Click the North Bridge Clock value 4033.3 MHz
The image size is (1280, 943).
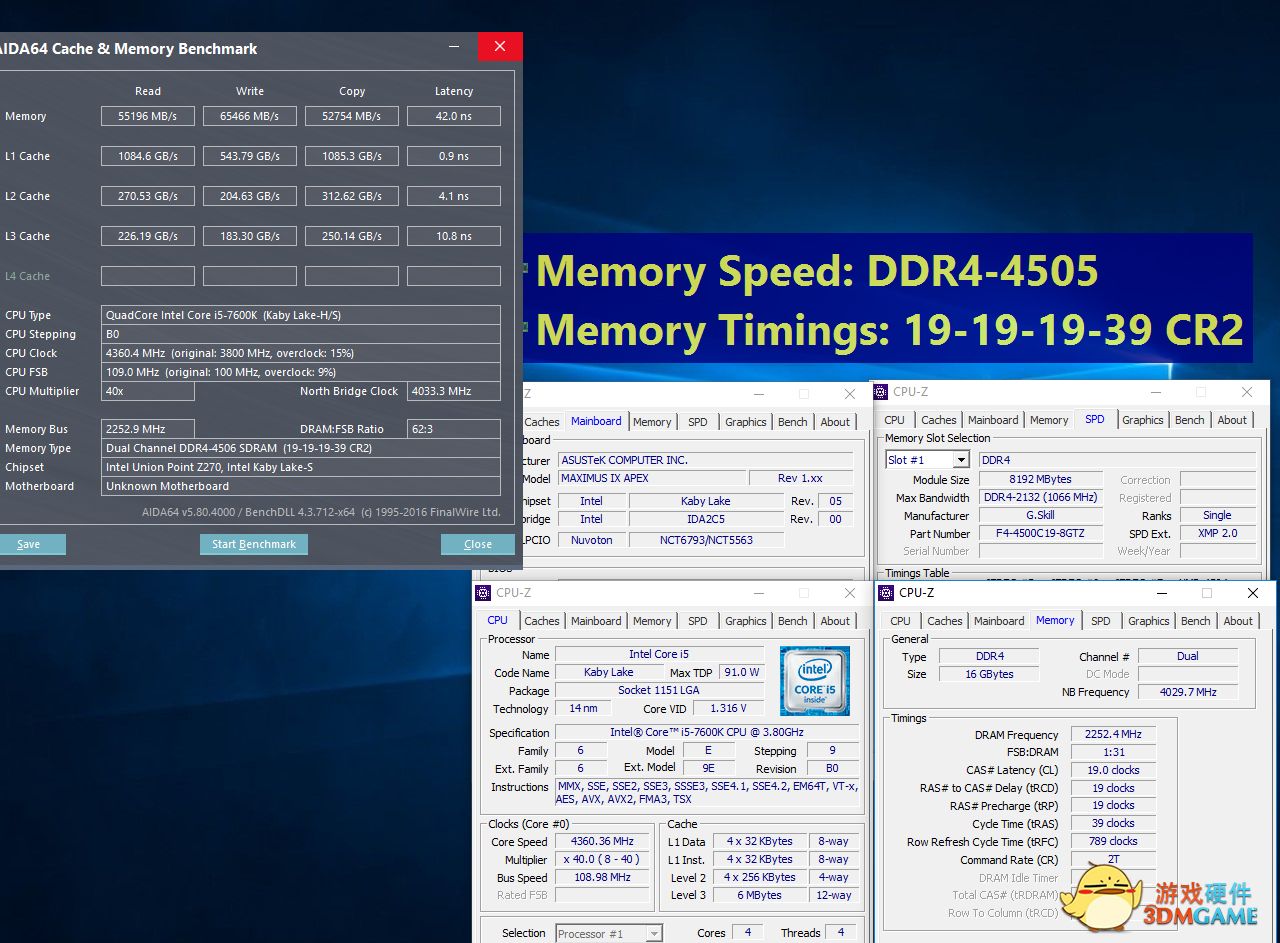[x=454, y=391]
